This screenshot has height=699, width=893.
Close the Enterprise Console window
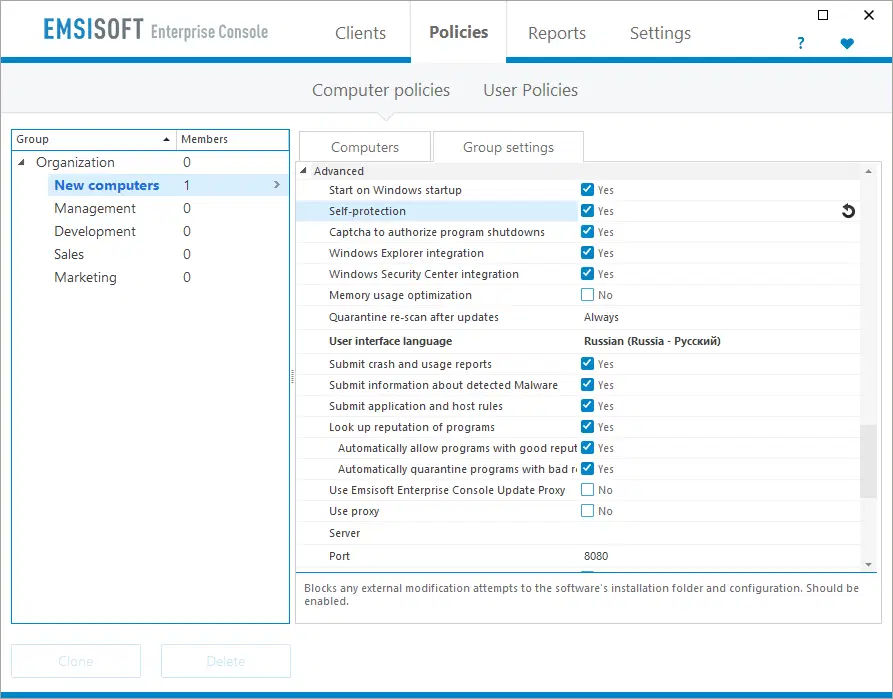[869, 15]
